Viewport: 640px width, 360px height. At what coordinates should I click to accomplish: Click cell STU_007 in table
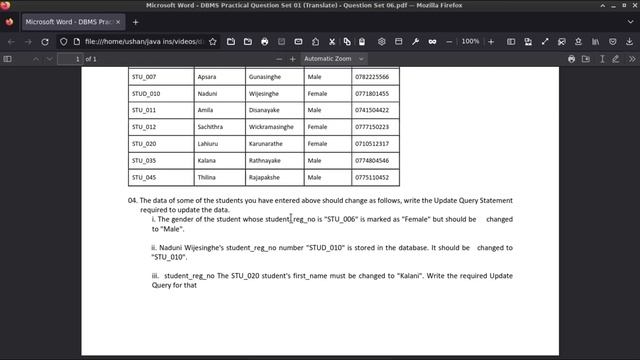(144, 77)
